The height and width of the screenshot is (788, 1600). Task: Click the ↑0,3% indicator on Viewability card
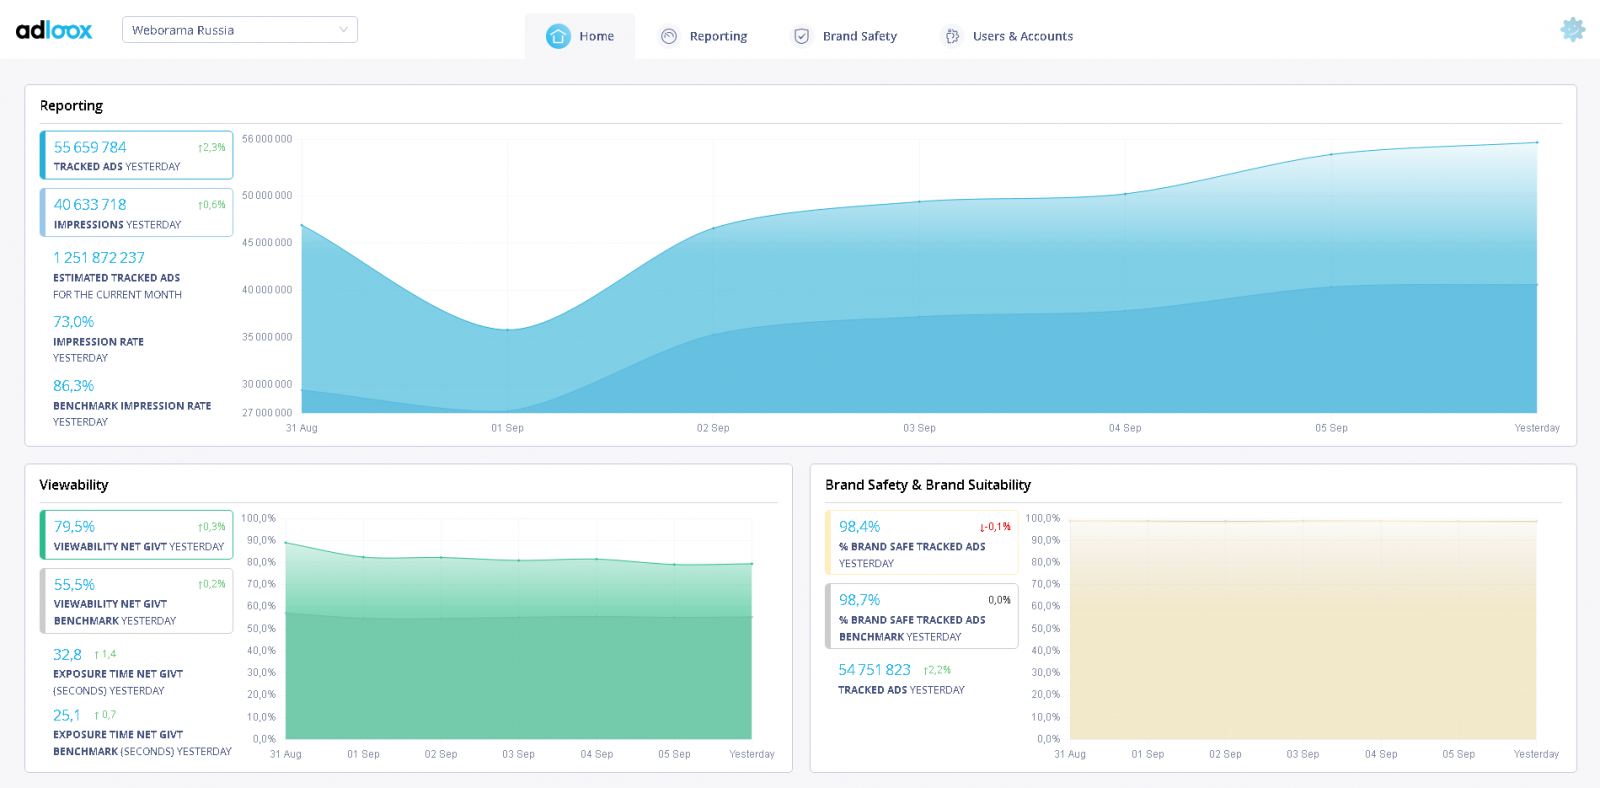tap(212, 527)
